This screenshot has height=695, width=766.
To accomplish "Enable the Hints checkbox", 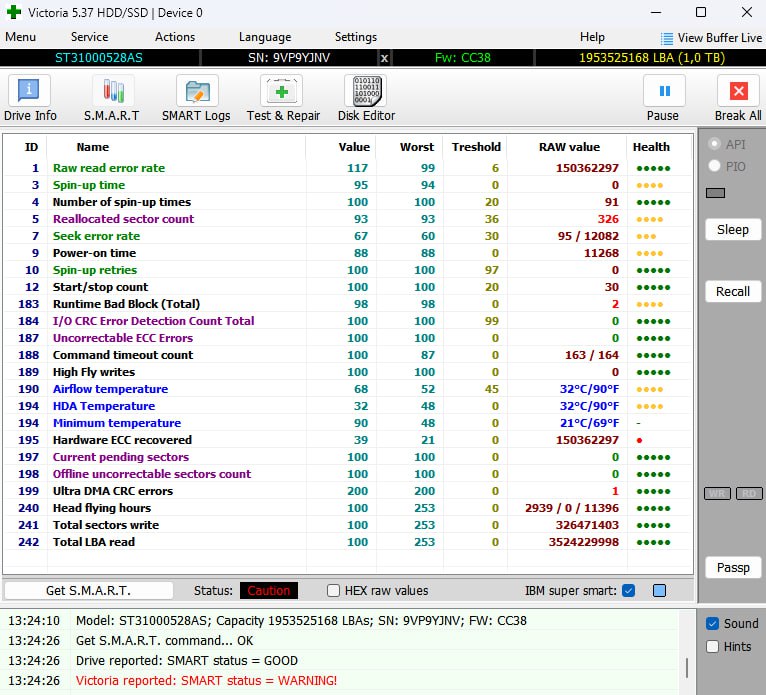I will 712,646.
